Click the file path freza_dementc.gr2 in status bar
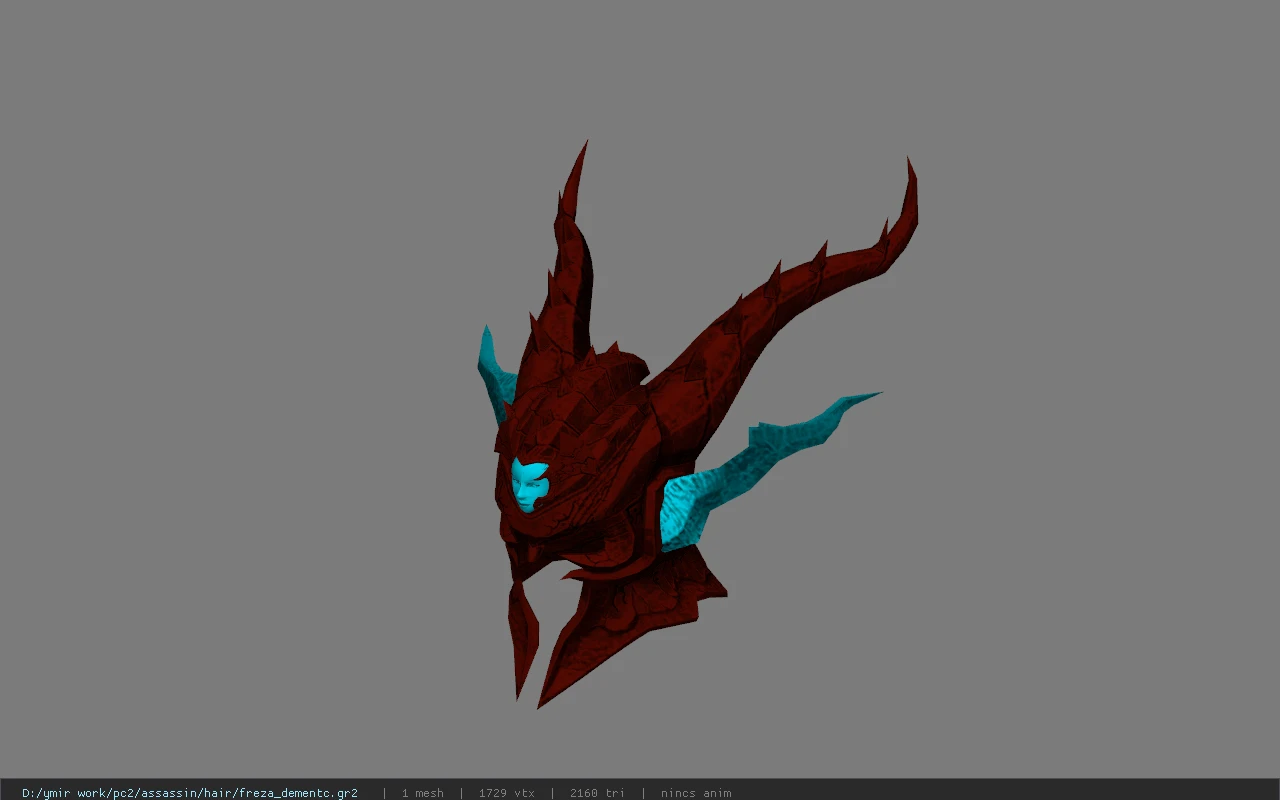The height and width of the screenshot is (800, 1280). click(190, 793)
